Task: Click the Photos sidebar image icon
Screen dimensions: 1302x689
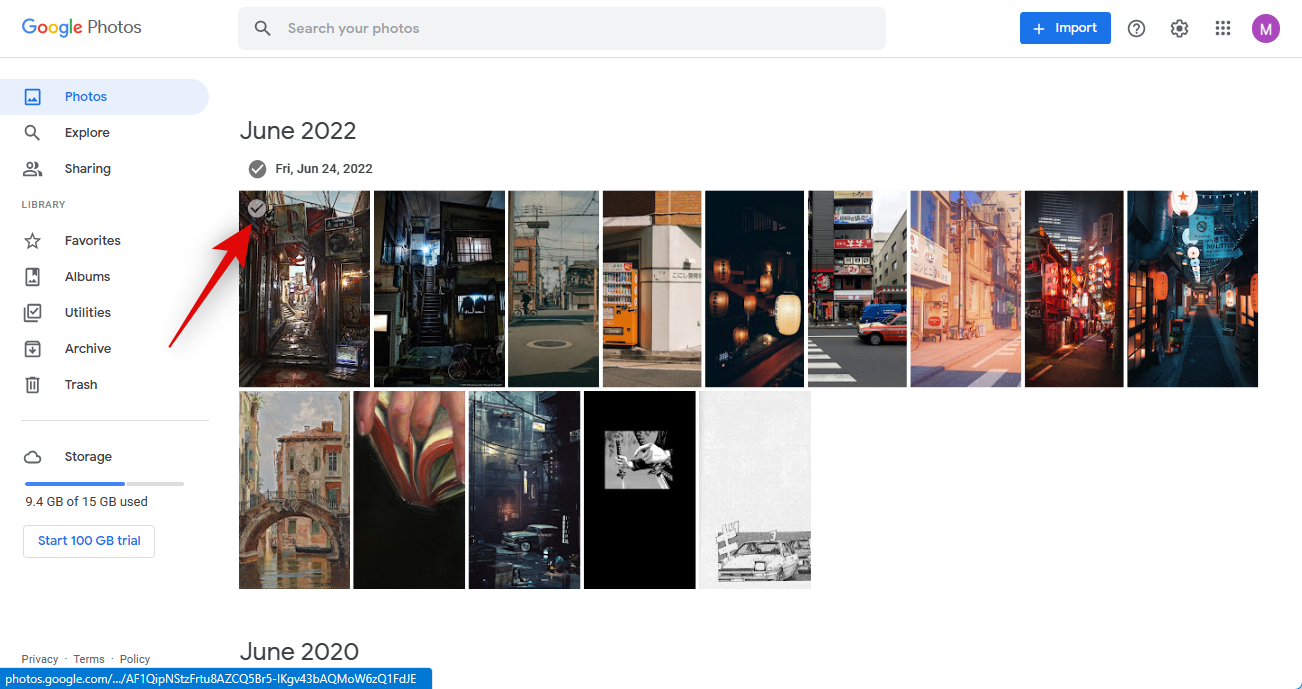Action: (x=33, y=97)
